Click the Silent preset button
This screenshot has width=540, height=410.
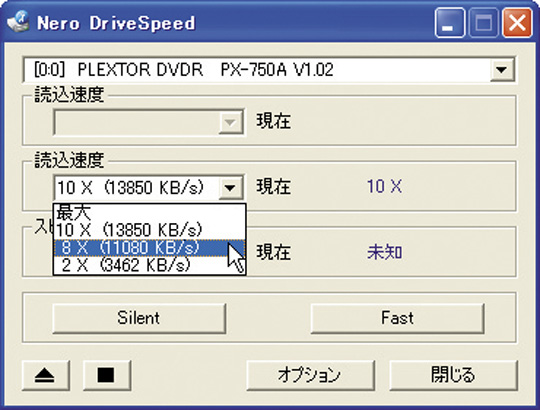tap(139, 318)
